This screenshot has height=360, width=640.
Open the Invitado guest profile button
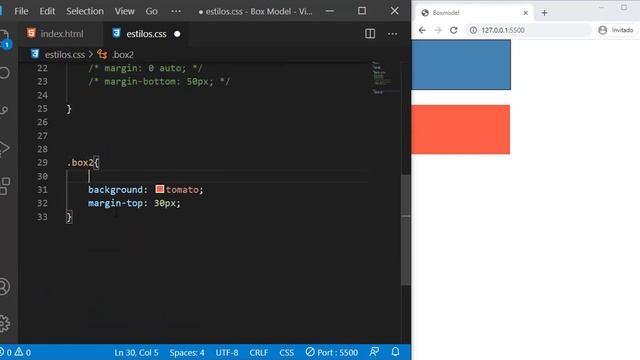tap(616, 30)
